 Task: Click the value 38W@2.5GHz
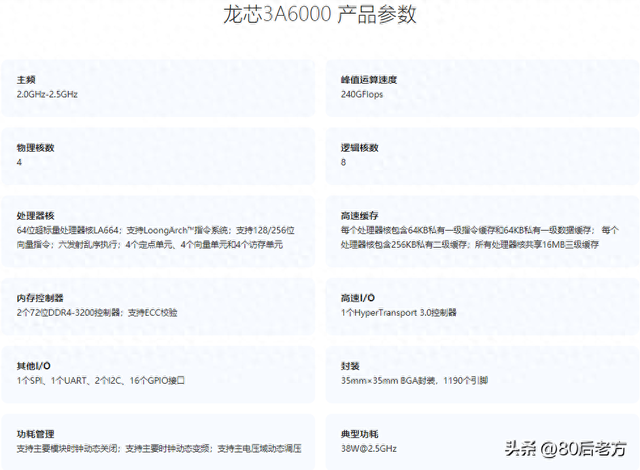pyautogui.click(x=369, y=449)
